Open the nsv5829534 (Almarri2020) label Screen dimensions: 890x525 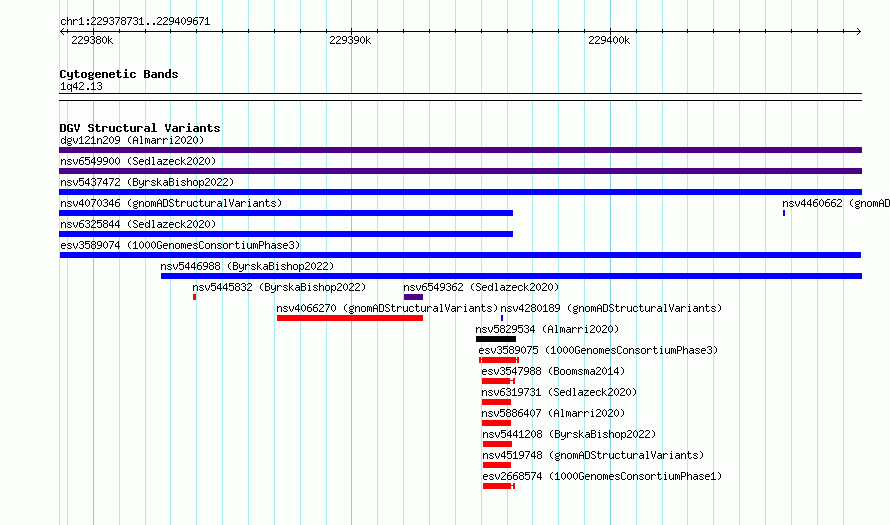(x=547, y=329)
